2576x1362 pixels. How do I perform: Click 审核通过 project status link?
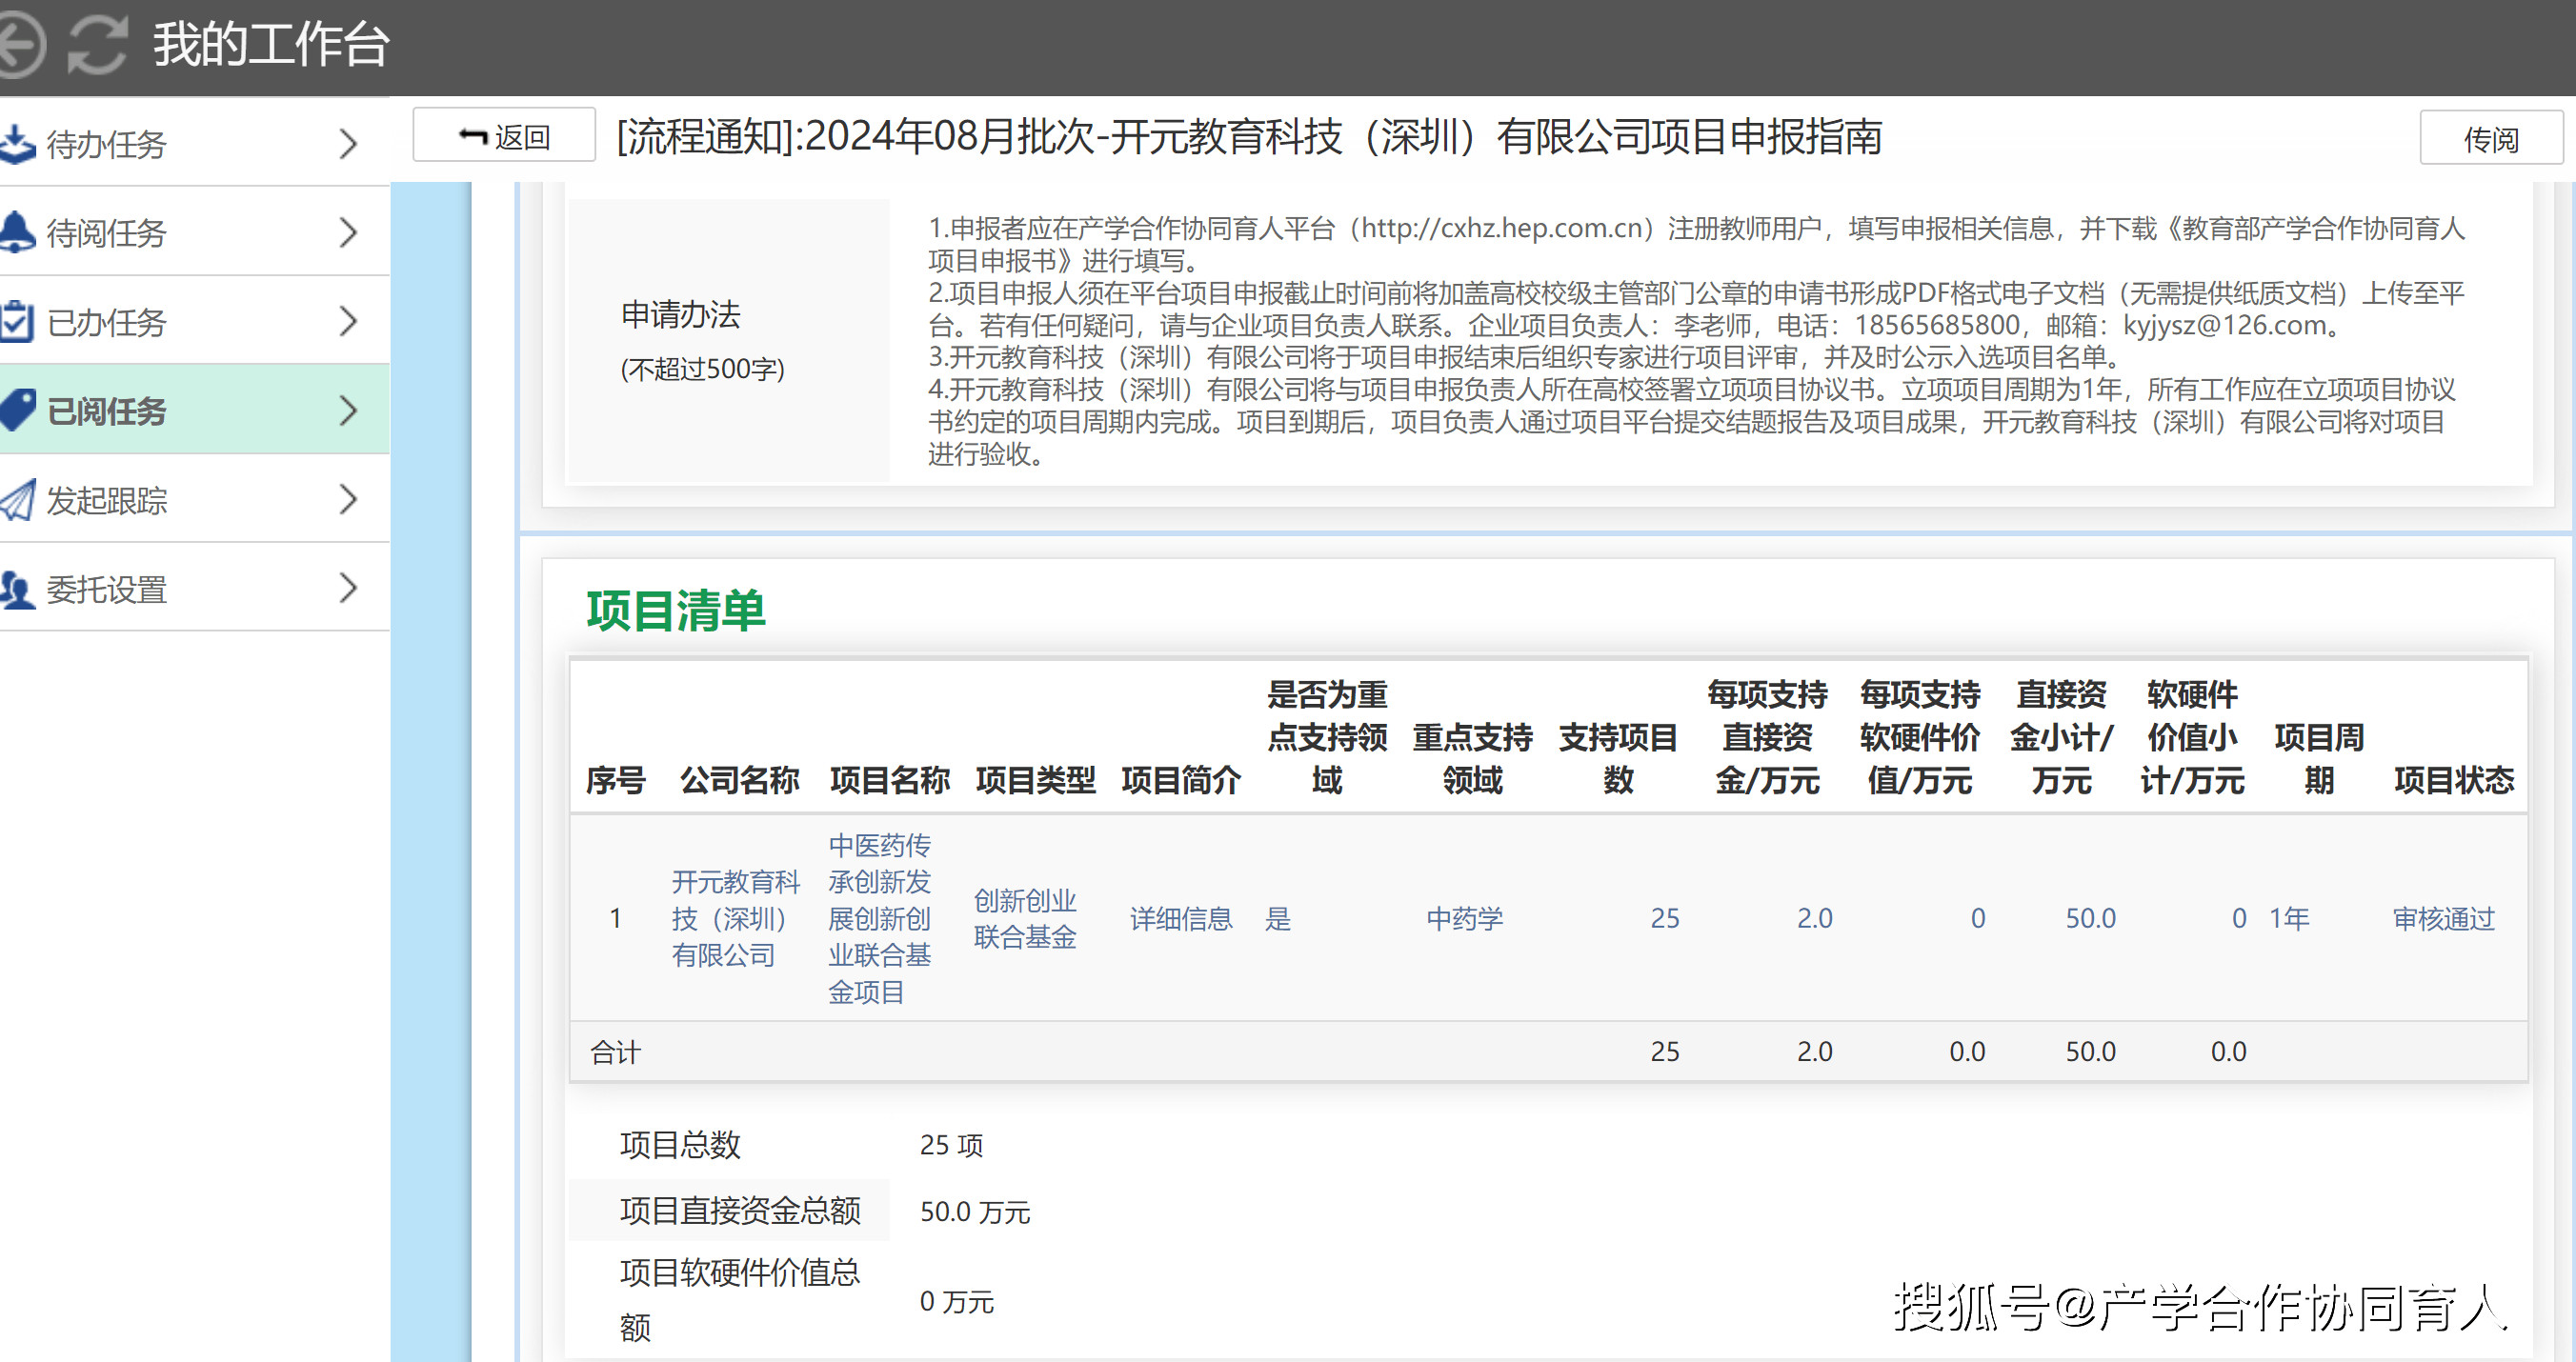2443,918
